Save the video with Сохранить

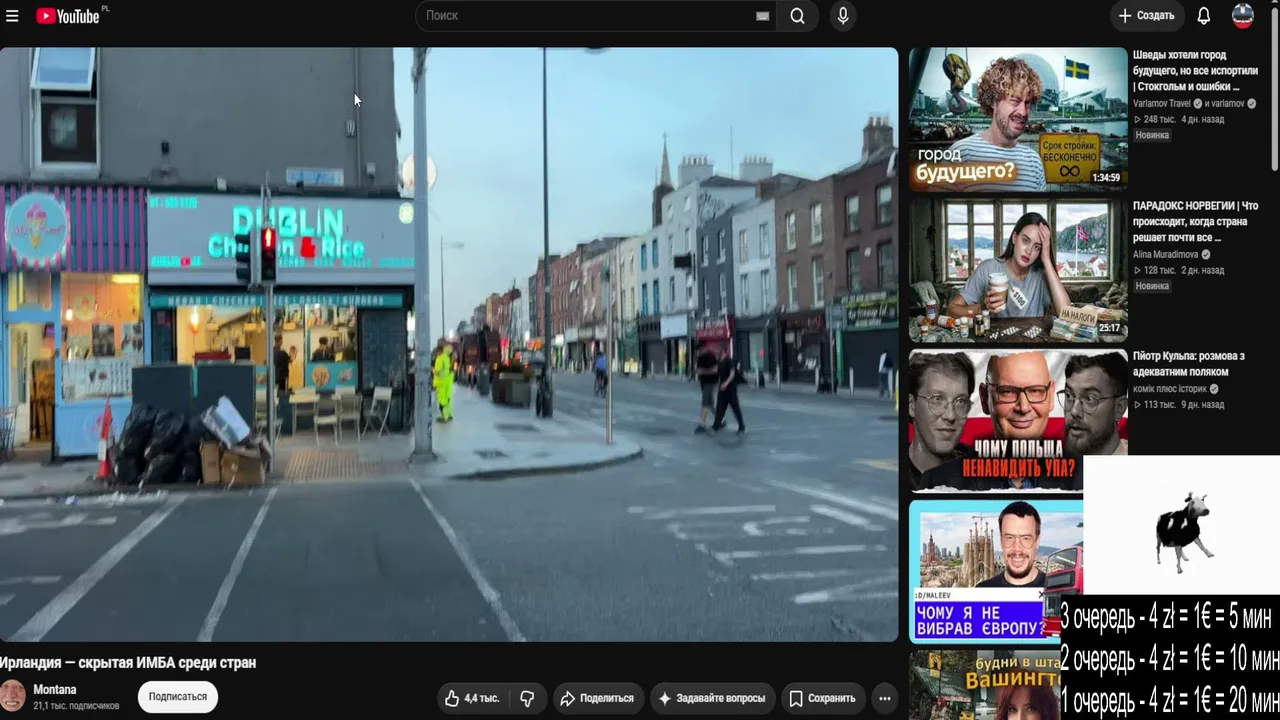click(x=822, y=698)
